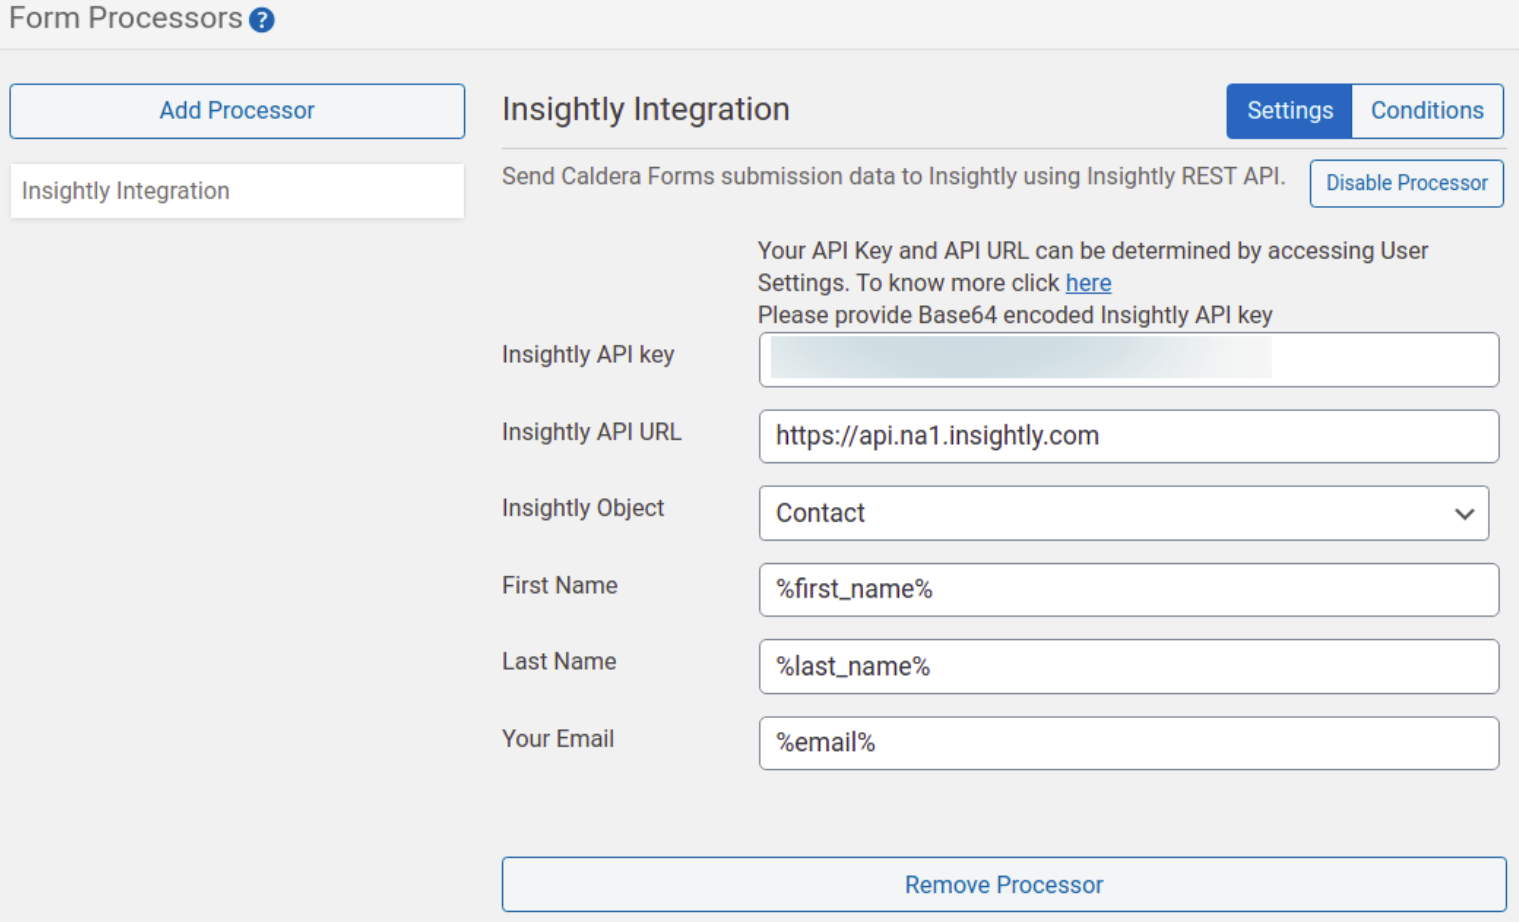The width and height of the screenshot is (1519, 922).
Task: Click the 'Send Caldera Forms submission data' description
Action: coord(894,176)
